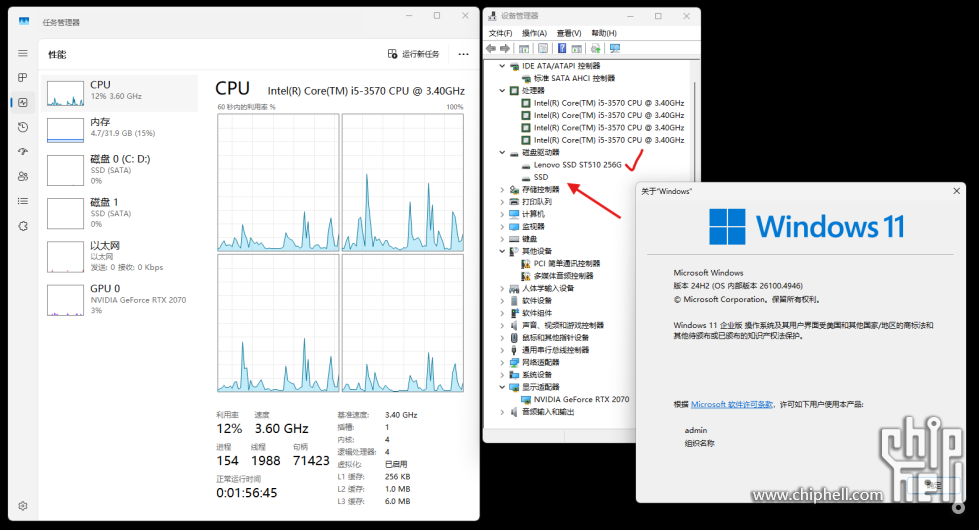Open 查看(V) menu in Device Manager

click(569, 33)
